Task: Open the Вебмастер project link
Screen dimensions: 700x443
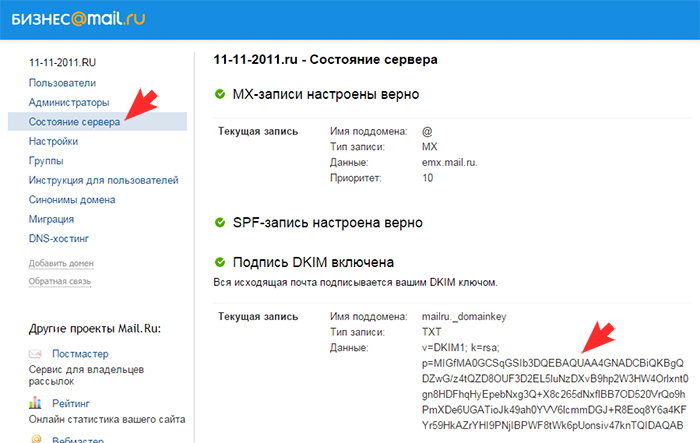Action: pos(78,439)
